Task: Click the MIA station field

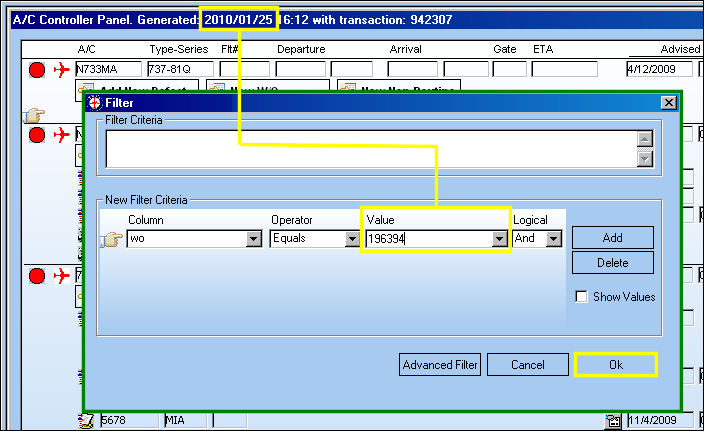Action: click(185, 420)
